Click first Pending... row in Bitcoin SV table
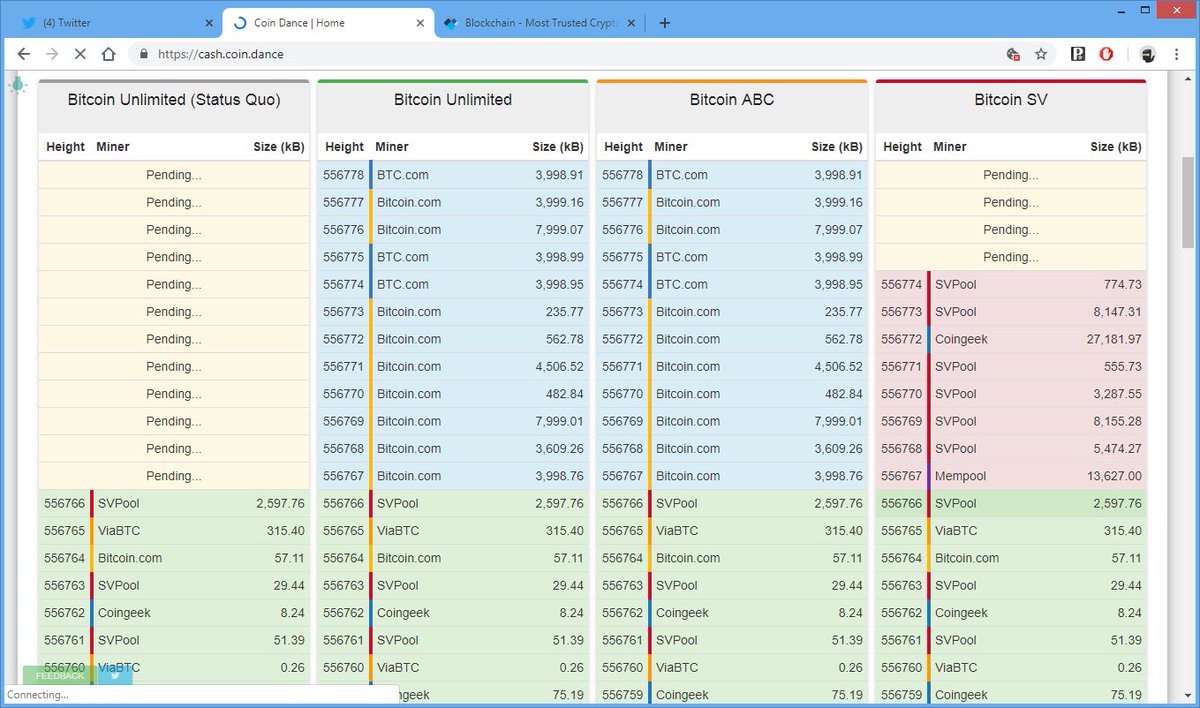 pyautogui.click(x=1011, y=175)
